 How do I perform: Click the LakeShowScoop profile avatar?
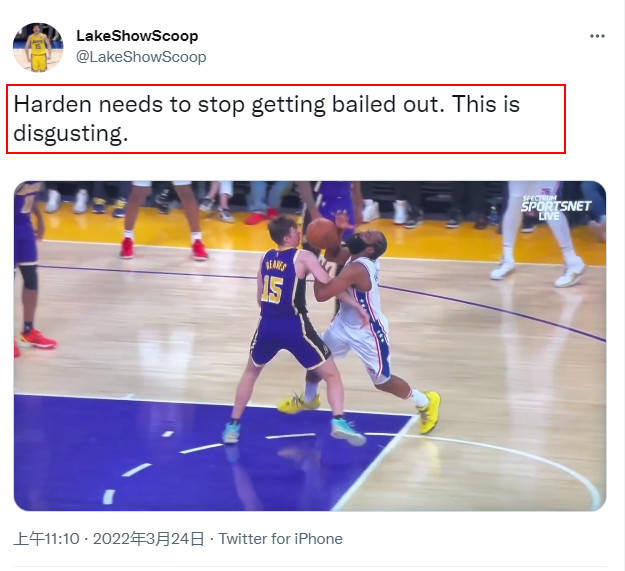click(38, 47)
